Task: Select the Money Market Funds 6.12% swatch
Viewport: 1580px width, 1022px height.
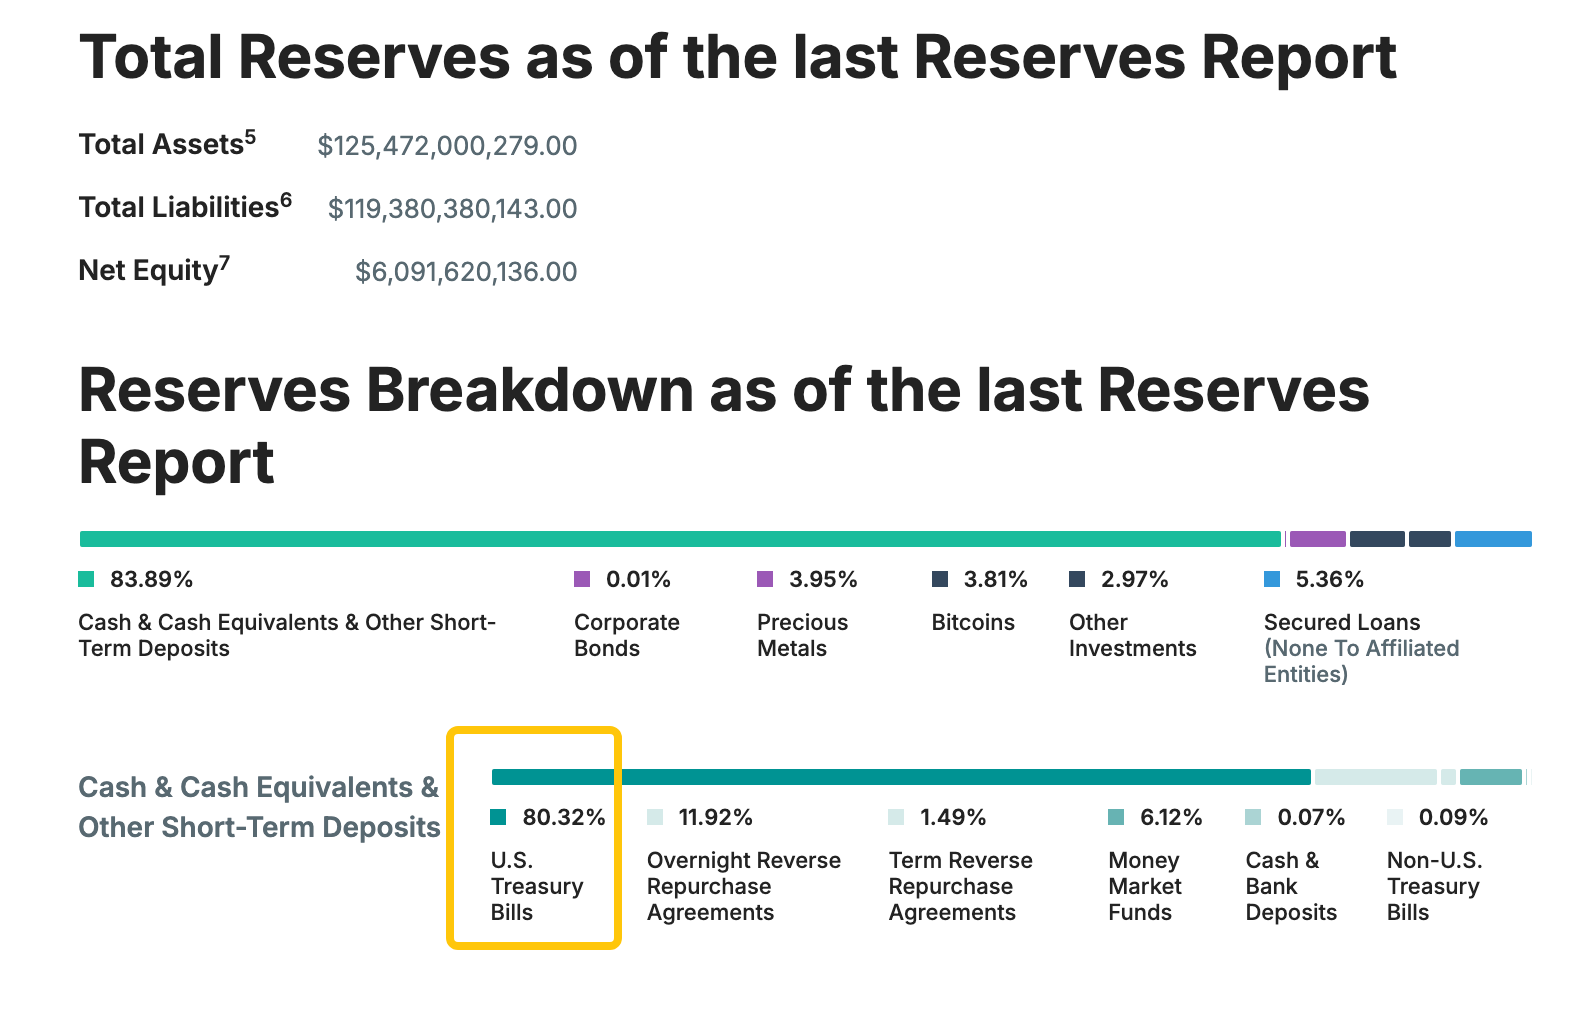Action: pos(1116,817)
